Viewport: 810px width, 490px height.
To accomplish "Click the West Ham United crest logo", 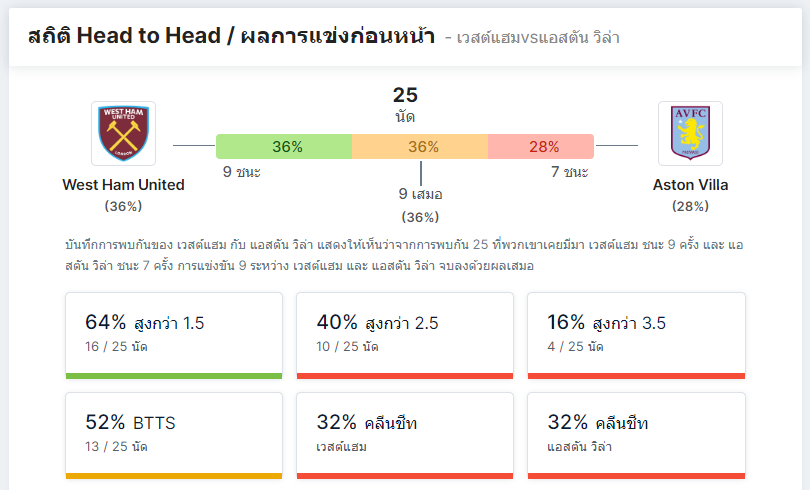I will click(x=123, y=133).
